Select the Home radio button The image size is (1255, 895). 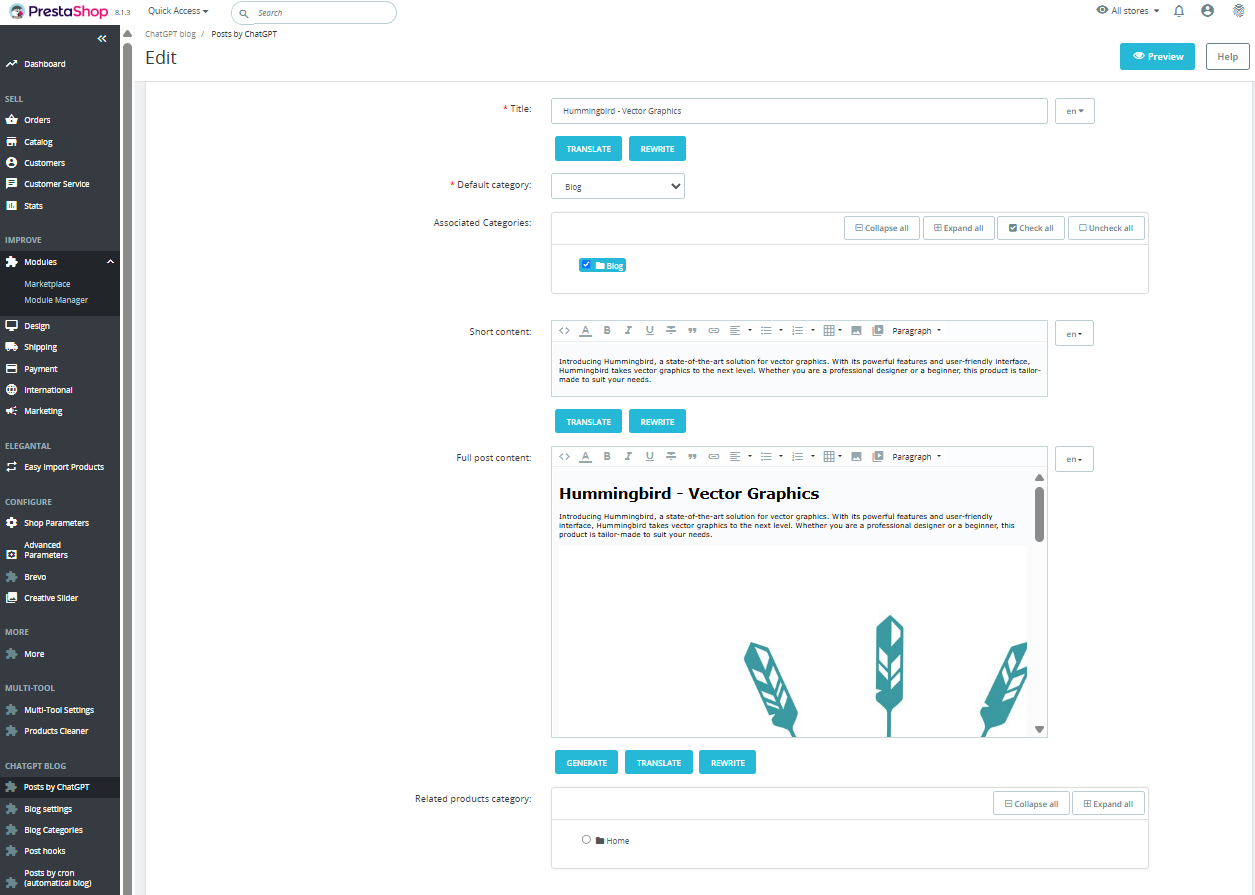coord(586,840)
